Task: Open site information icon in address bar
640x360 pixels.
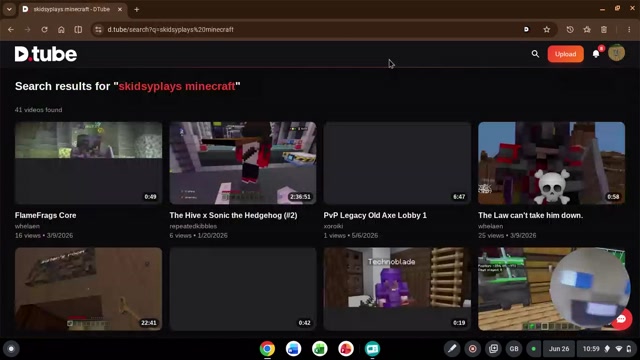Action: pyautogui.click(x=98, y=29)
